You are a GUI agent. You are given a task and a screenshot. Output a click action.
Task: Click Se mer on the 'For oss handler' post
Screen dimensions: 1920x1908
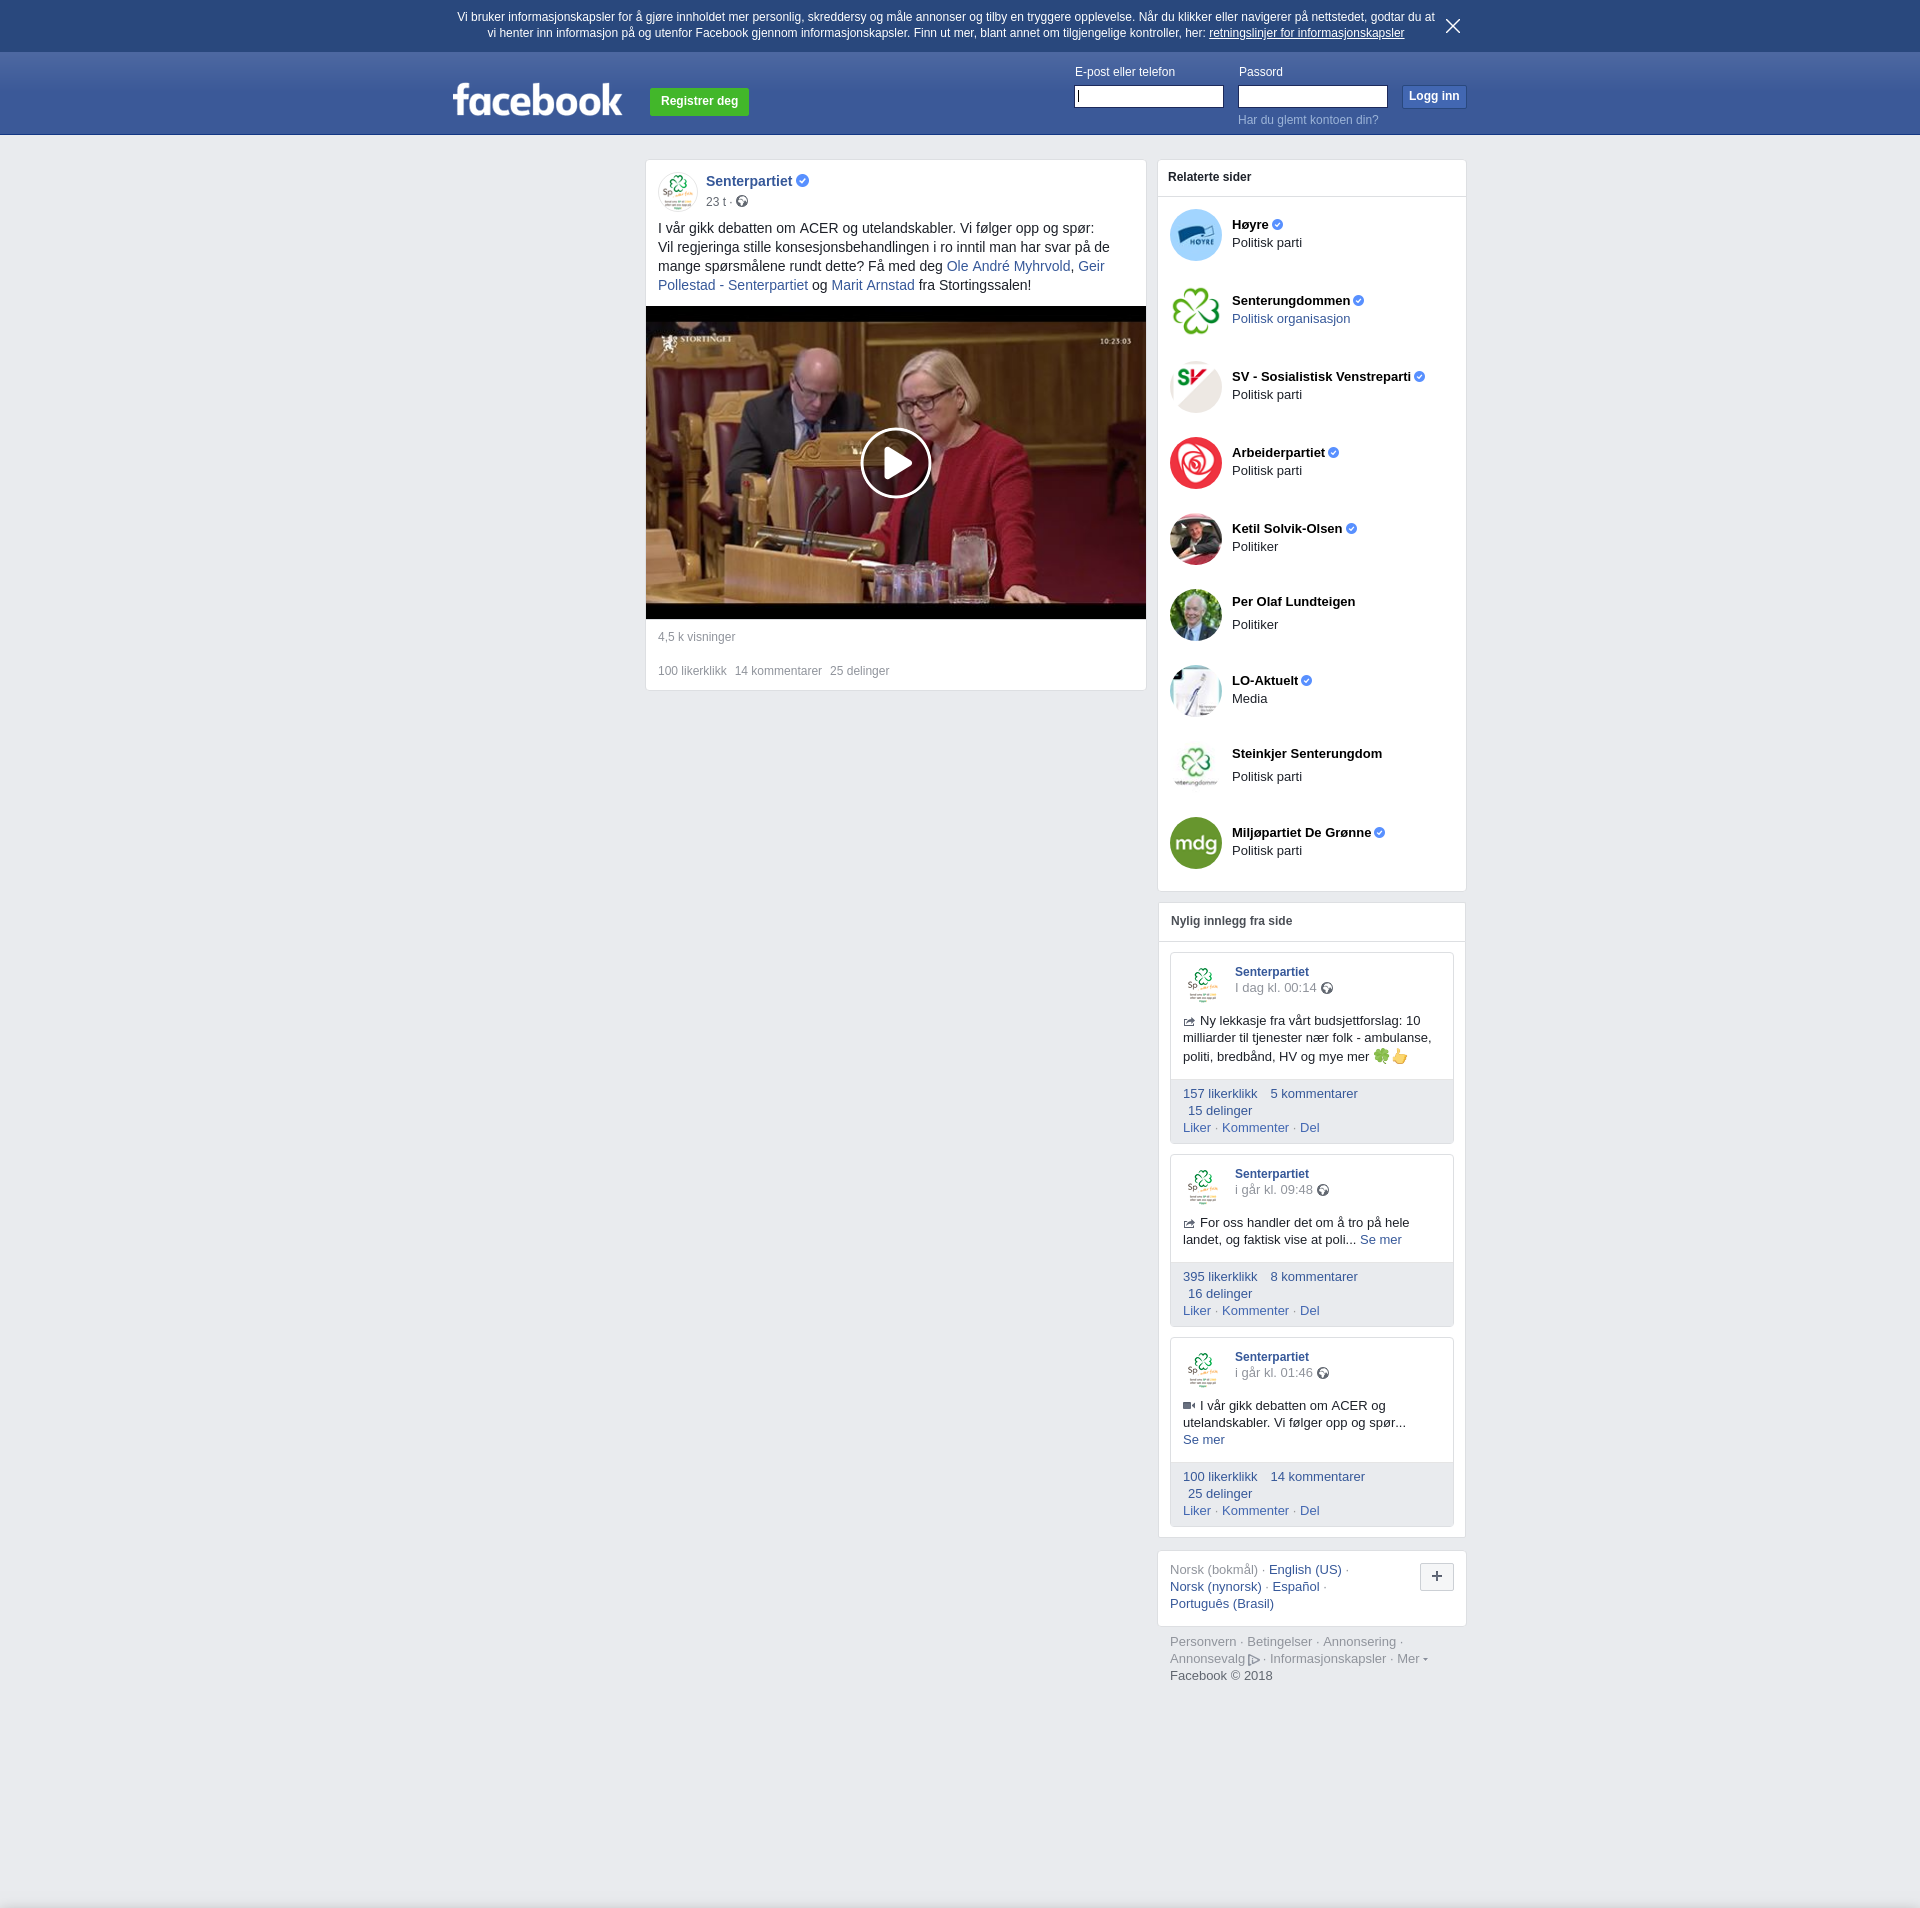click(x=1380, y=1240)
